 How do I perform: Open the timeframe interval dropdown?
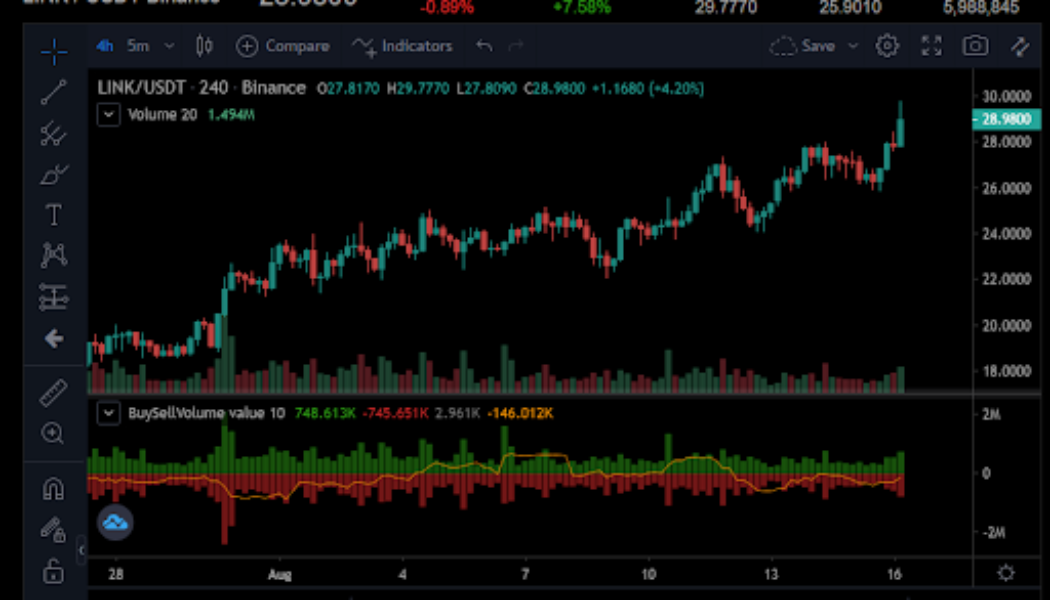(x=168, y=46)
